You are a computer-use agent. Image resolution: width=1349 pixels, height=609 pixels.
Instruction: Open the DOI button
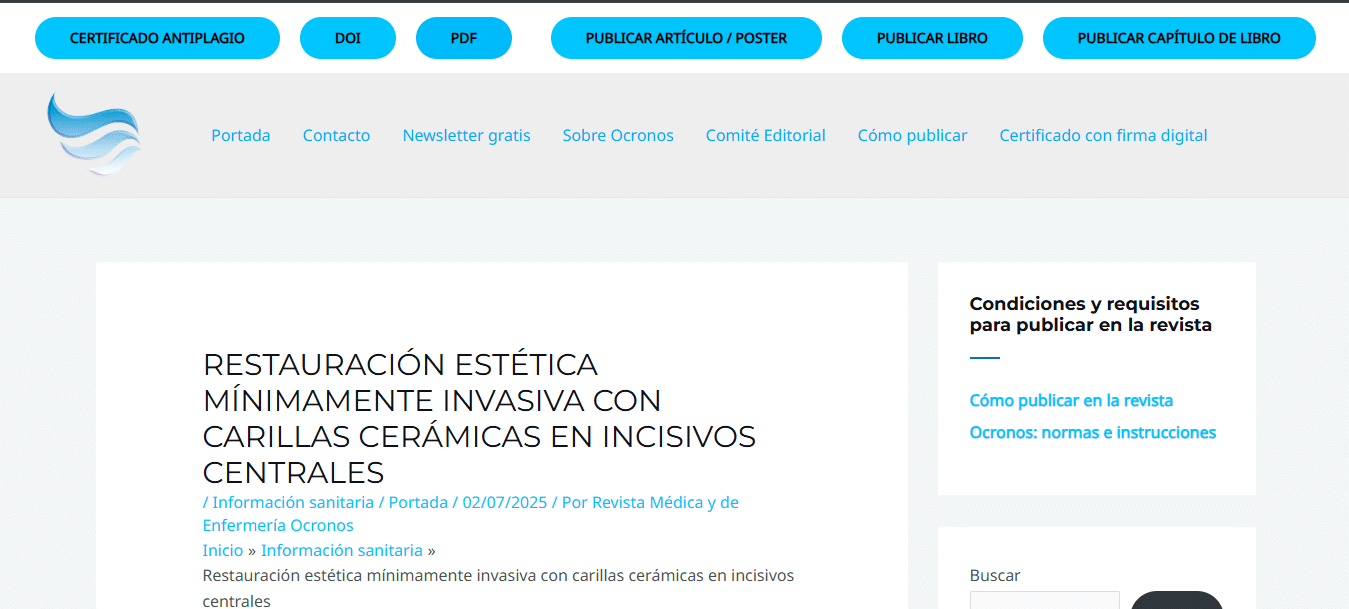tap(347, 38)
